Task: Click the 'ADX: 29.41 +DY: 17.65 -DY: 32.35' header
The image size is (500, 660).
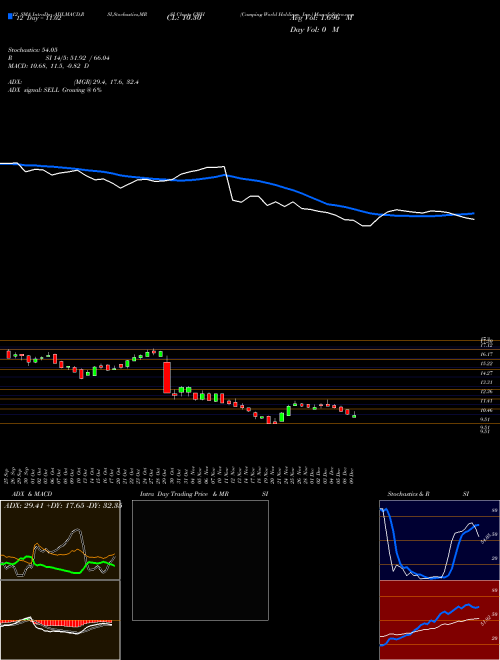Action: [x=63, y=505]
